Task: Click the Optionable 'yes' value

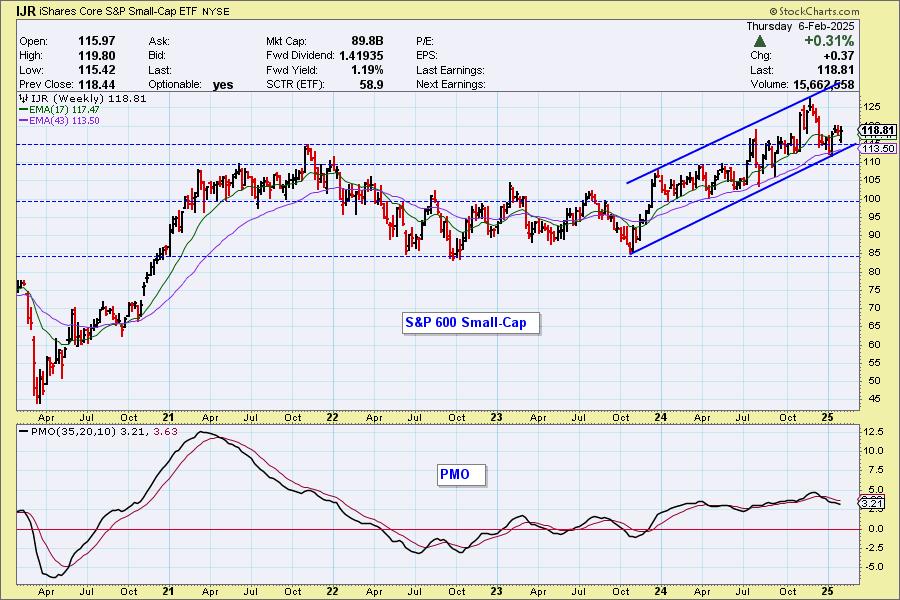Action: click(223, 85)
